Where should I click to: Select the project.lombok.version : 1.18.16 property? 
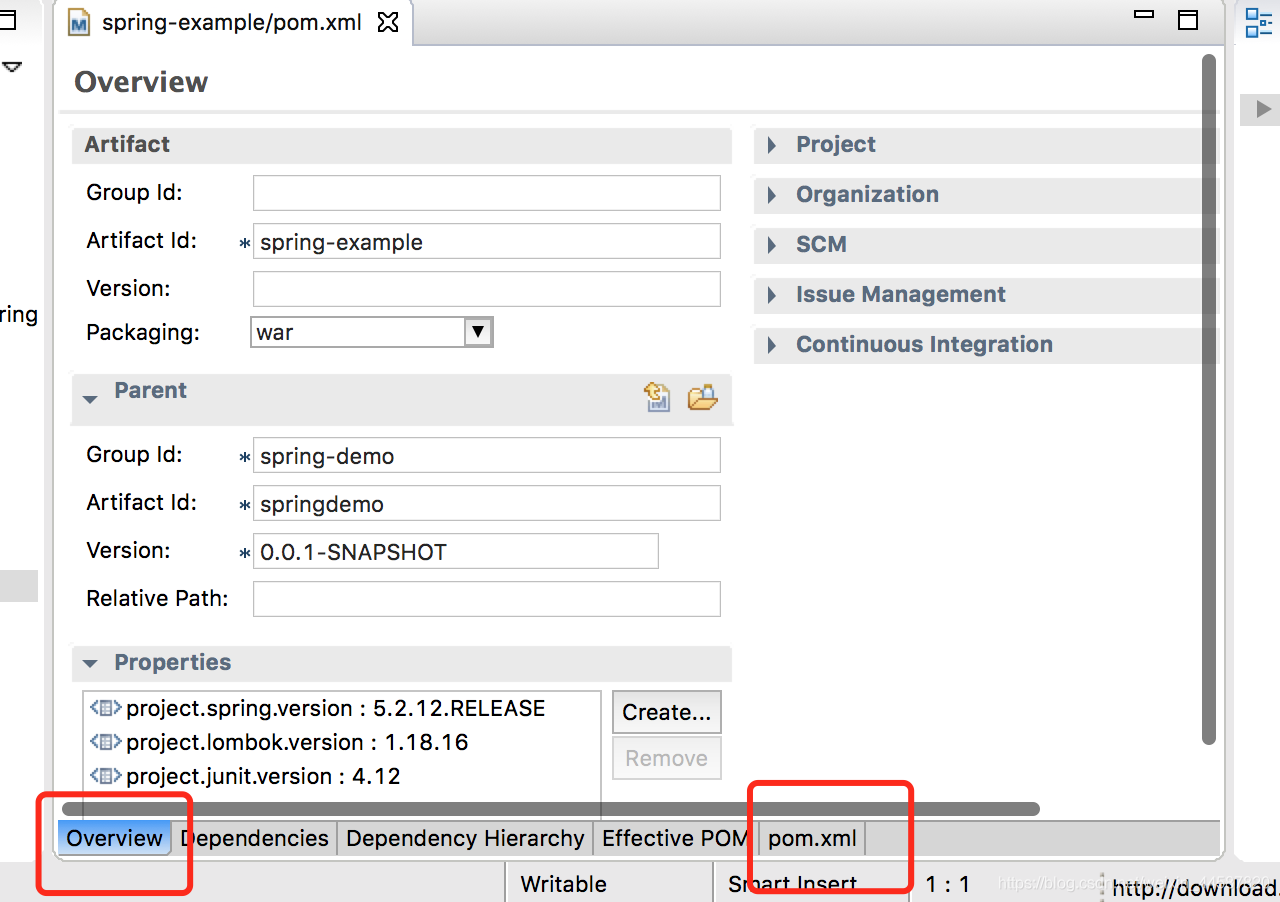click(279, 742)
